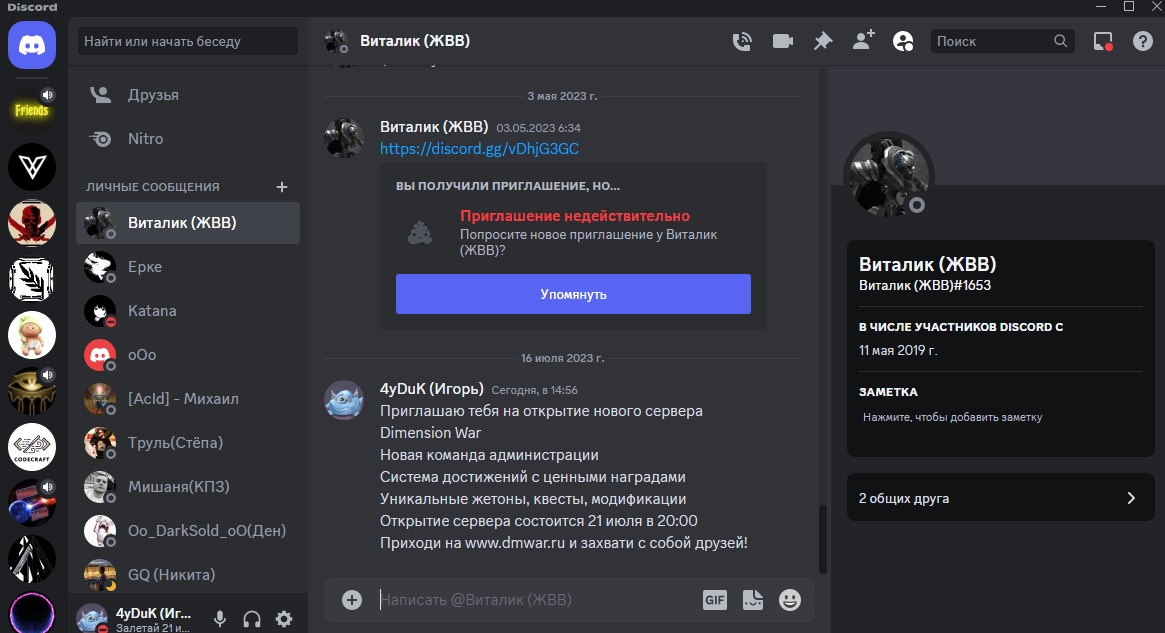
Task: Click the Dimension War message line
Action: [x=430, y=432]
